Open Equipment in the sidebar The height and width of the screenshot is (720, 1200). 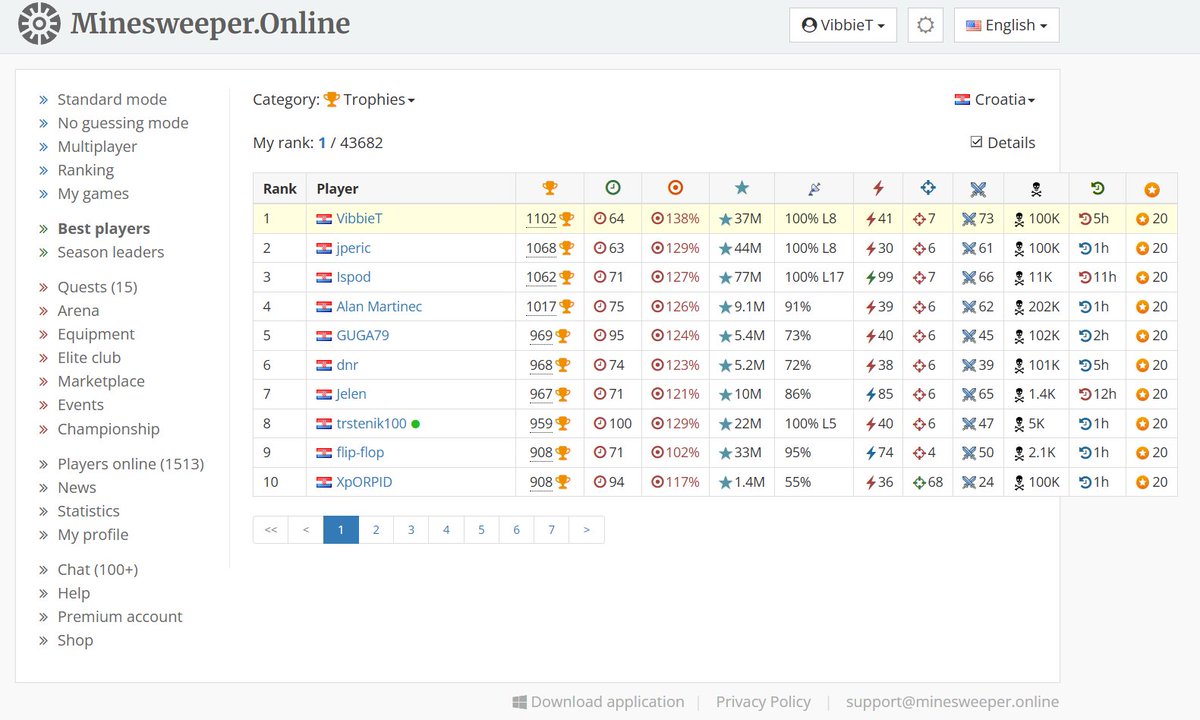96,334
